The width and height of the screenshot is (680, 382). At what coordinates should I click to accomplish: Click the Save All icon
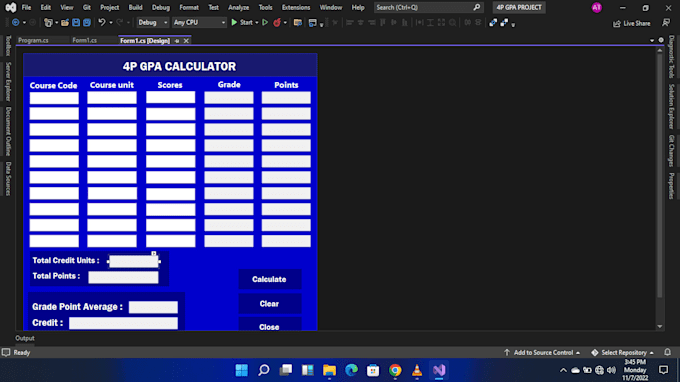coord(87,23)
